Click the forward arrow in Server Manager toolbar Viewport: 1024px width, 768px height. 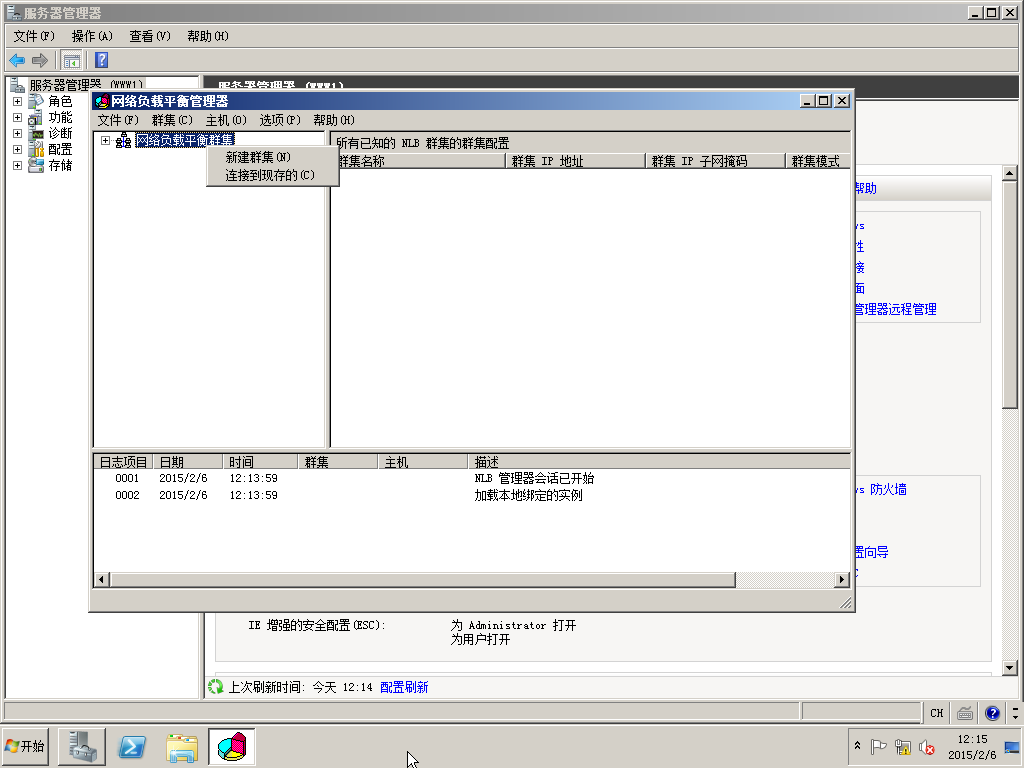[40, 61]
